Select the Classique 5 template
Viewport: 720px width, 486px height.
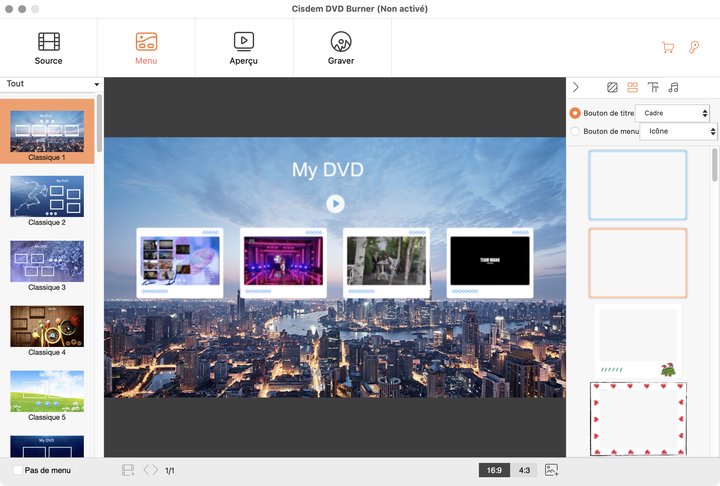pyautogui.click(x=47, y=396)
